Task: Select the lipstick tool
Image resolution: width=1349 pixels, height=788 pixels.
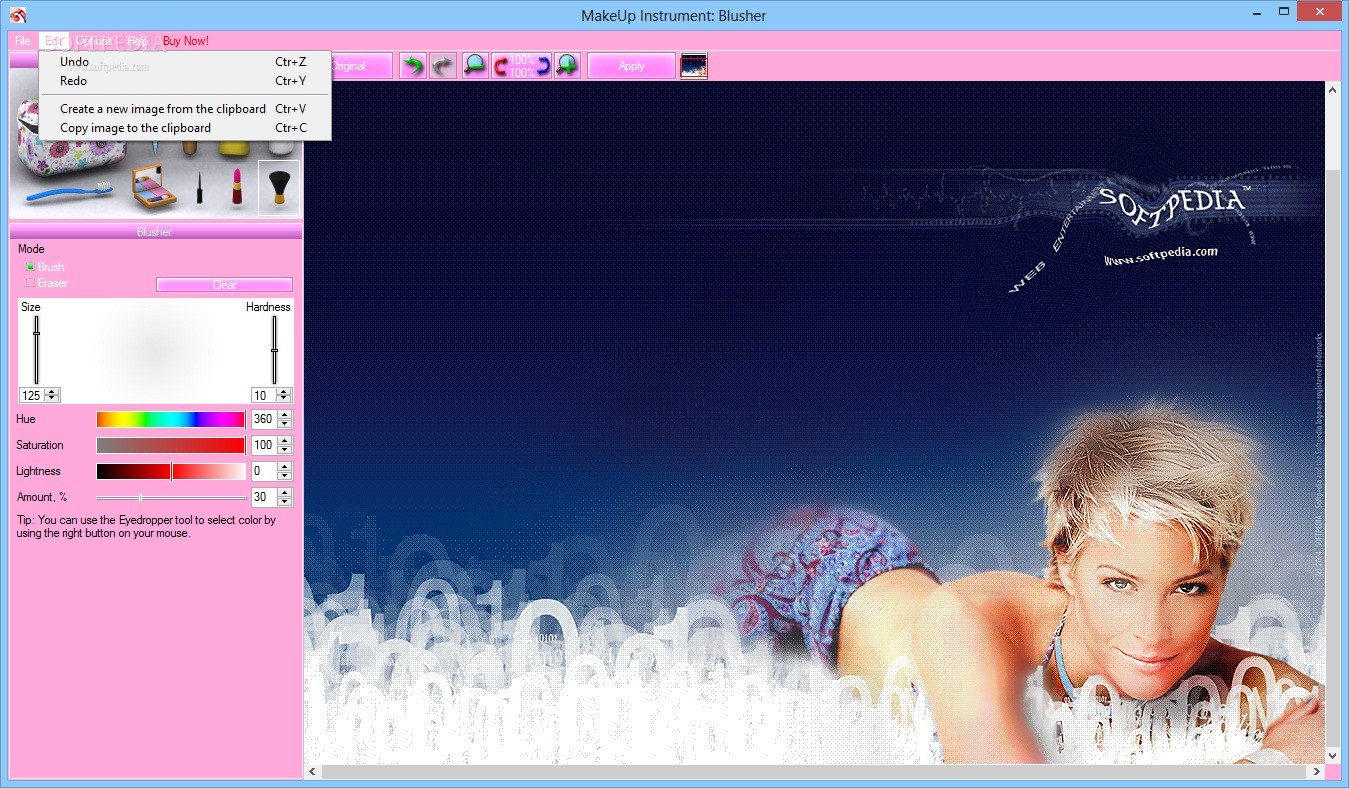Action: 237,187
